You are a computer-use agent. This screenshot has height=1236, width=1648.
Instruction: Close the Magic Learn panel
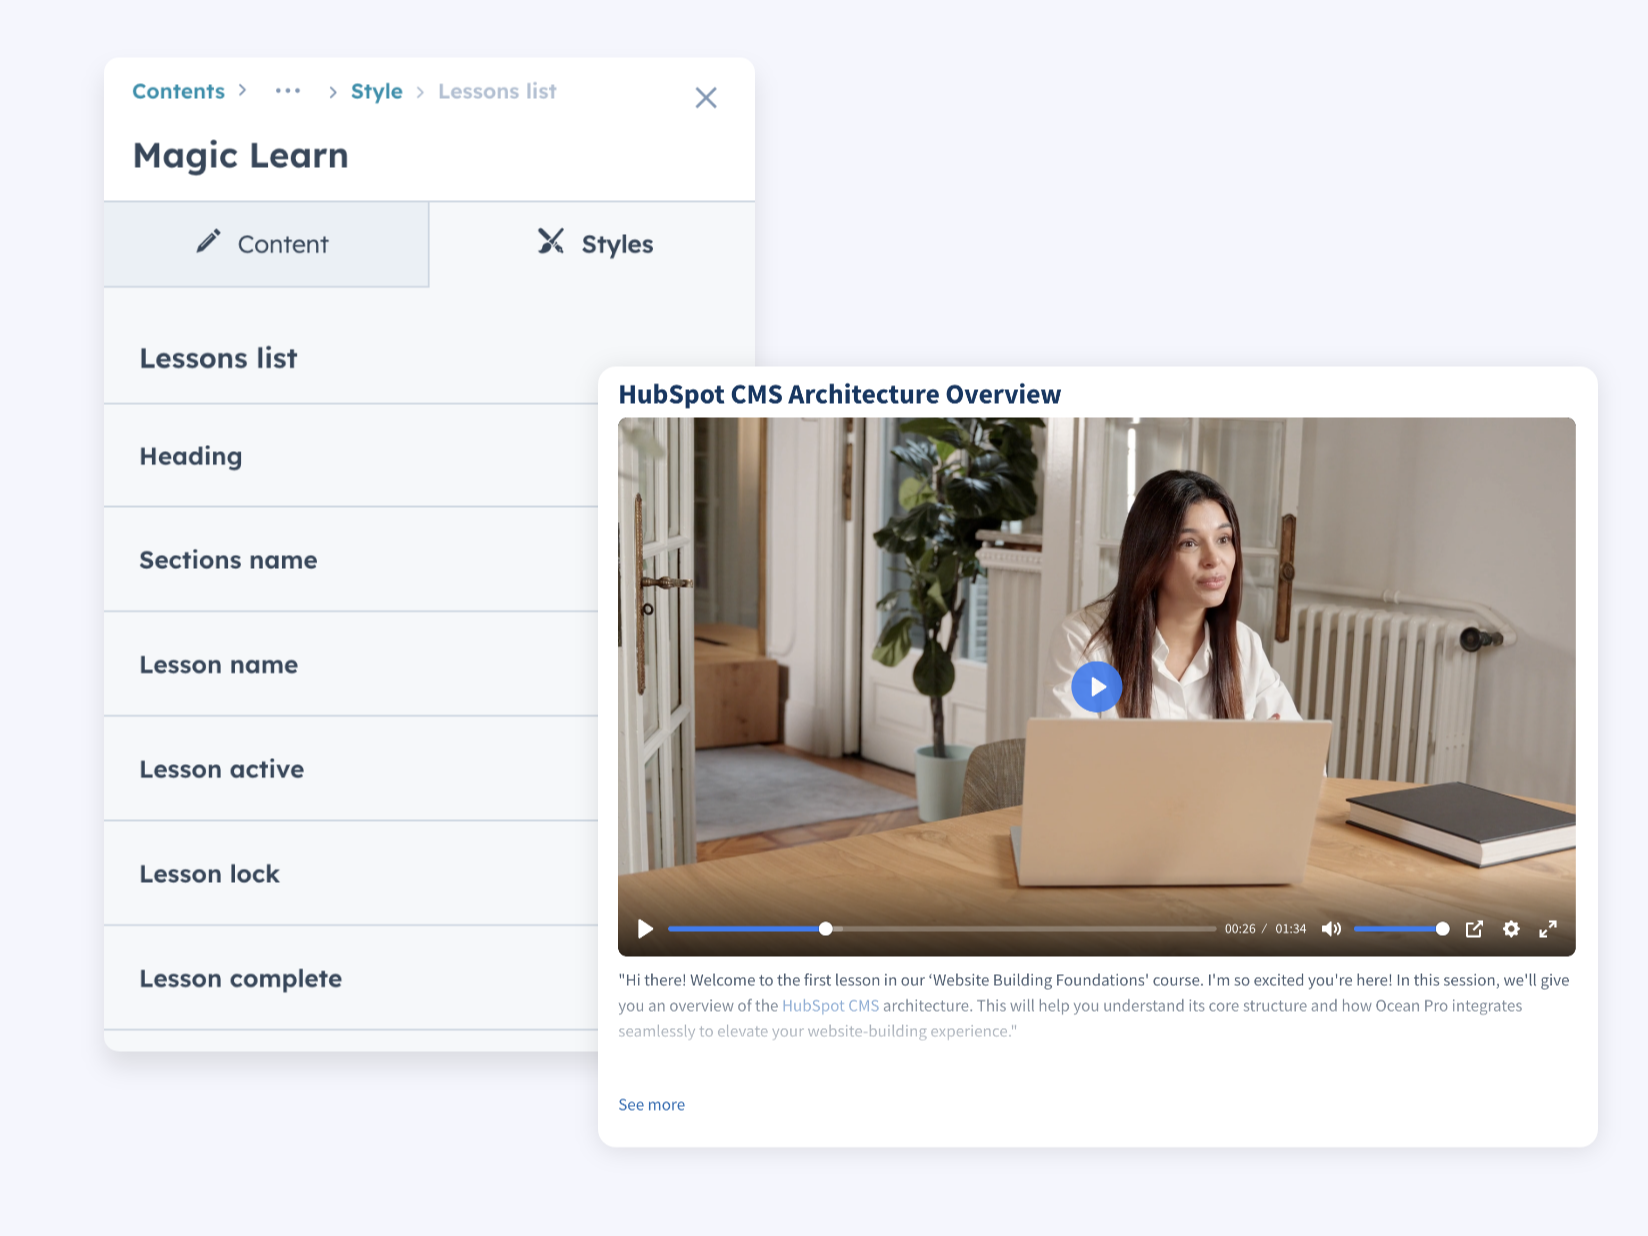706,98
